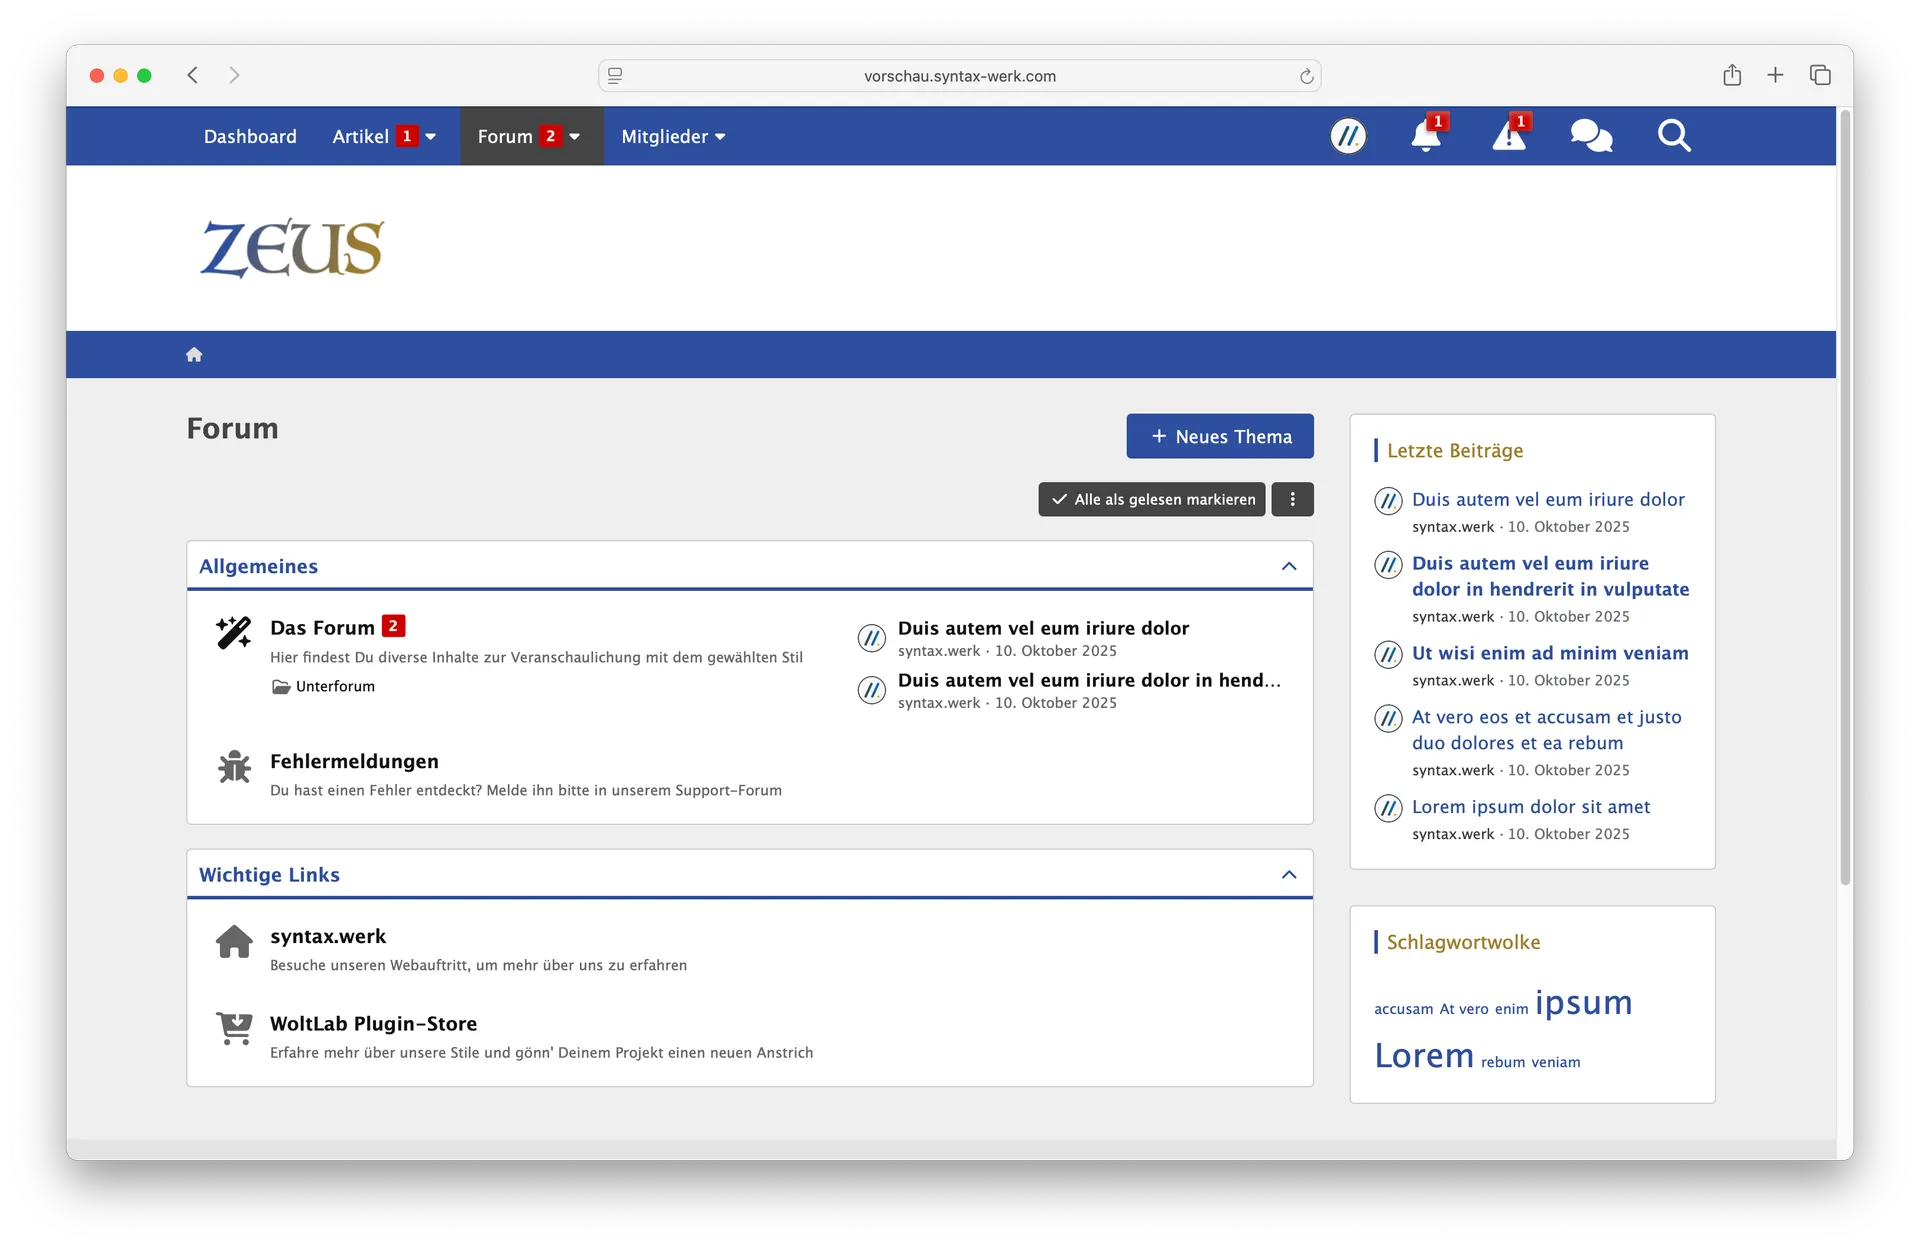Expand the Mitglieder dropdown menu
Viewport: 1920px width, 1248px height.
(x=673, y=137)
